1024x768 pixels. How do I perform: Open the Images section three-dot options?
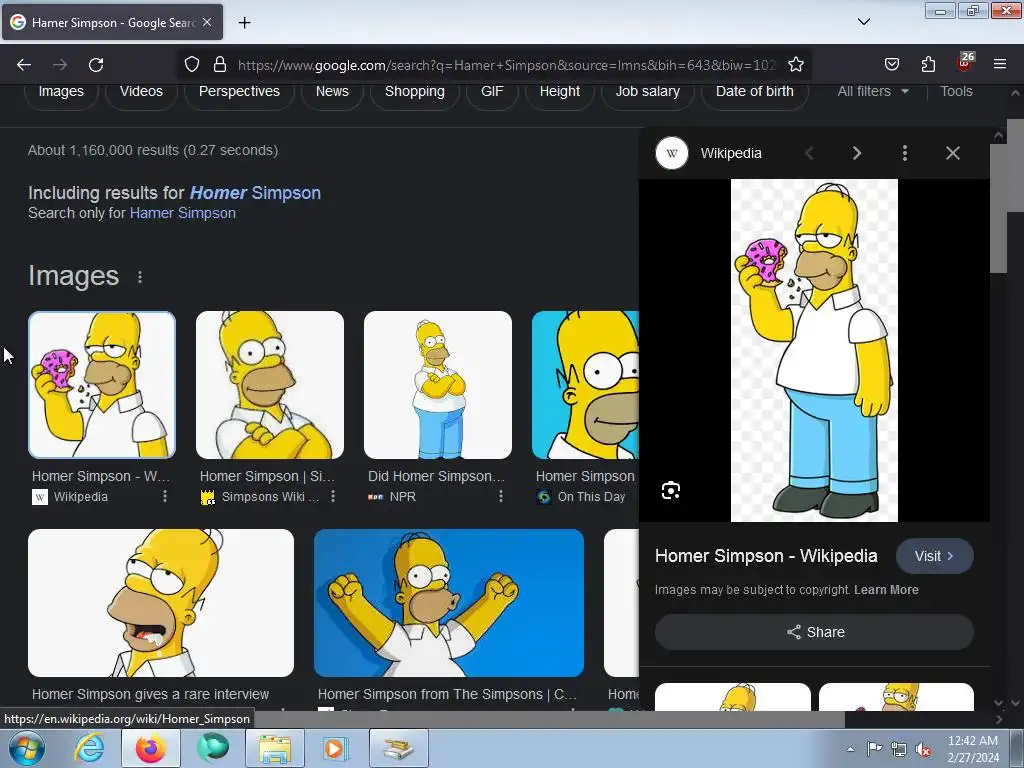(x=140, y=277)
